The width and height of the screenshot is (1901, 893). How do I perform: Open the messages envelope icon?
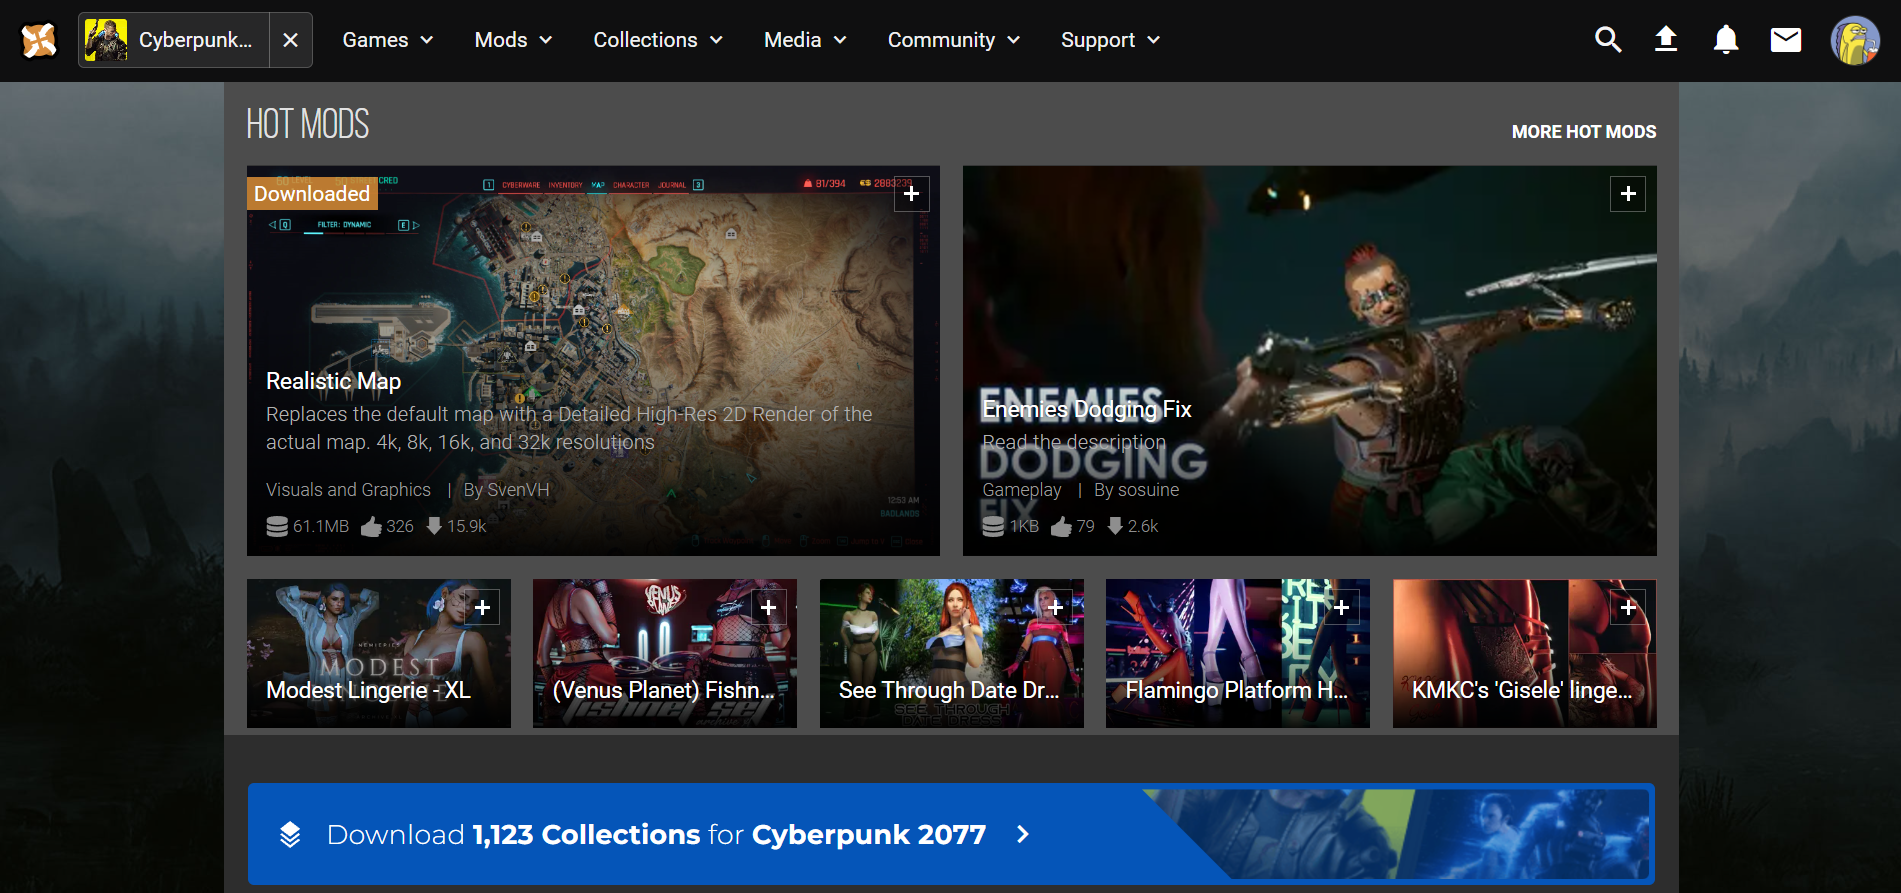[1785, 40]
